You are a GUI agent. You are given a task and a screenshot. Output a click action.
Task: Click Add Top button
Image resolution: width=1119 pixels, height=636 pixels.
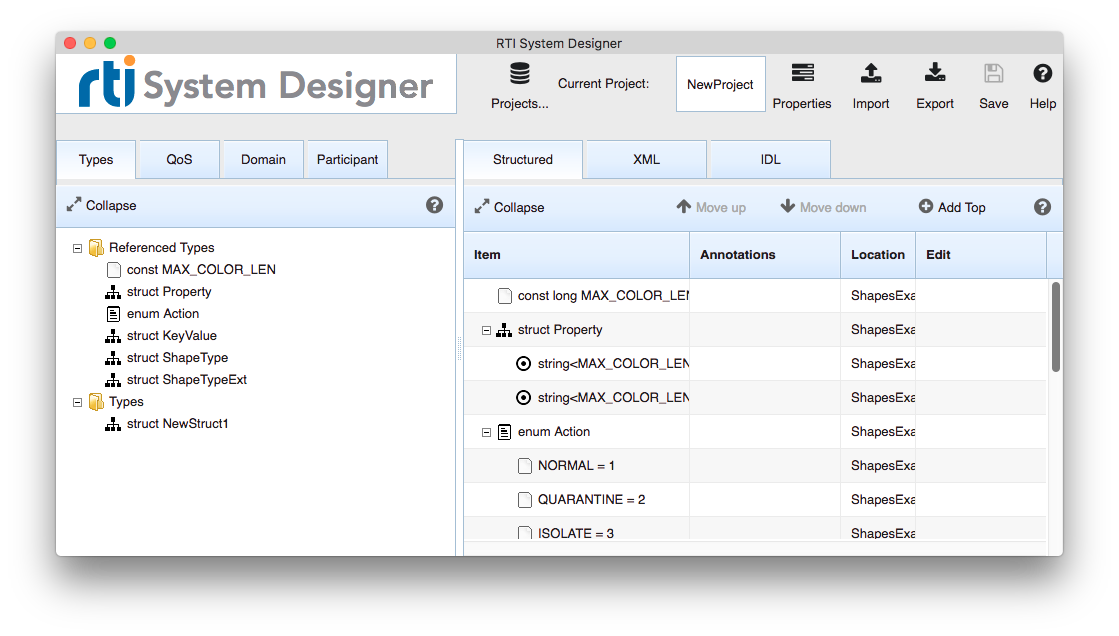tap(952, 207)
